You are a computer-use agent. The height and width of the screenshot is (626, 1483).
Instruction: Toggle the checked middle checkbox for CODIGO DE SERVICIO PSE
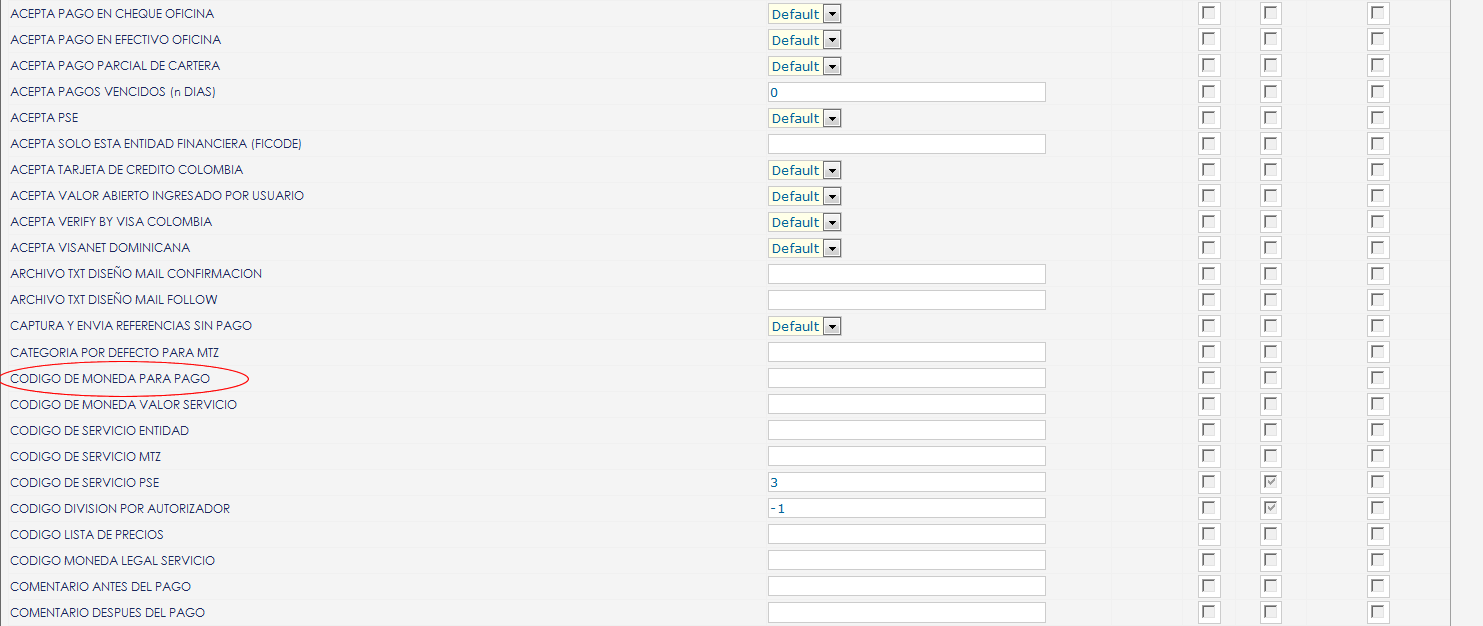pos(1271,483)
